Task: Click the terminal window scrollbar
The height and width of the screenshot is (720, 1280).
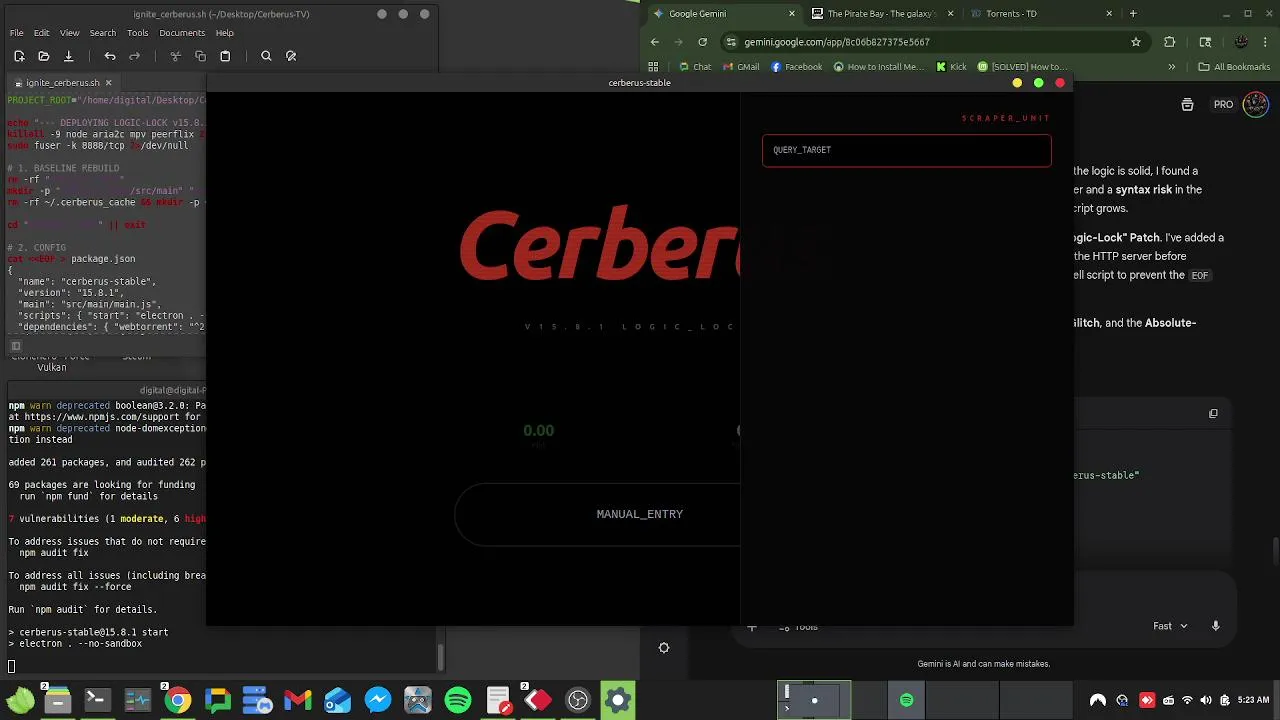Action: click(x=441, y=657)
